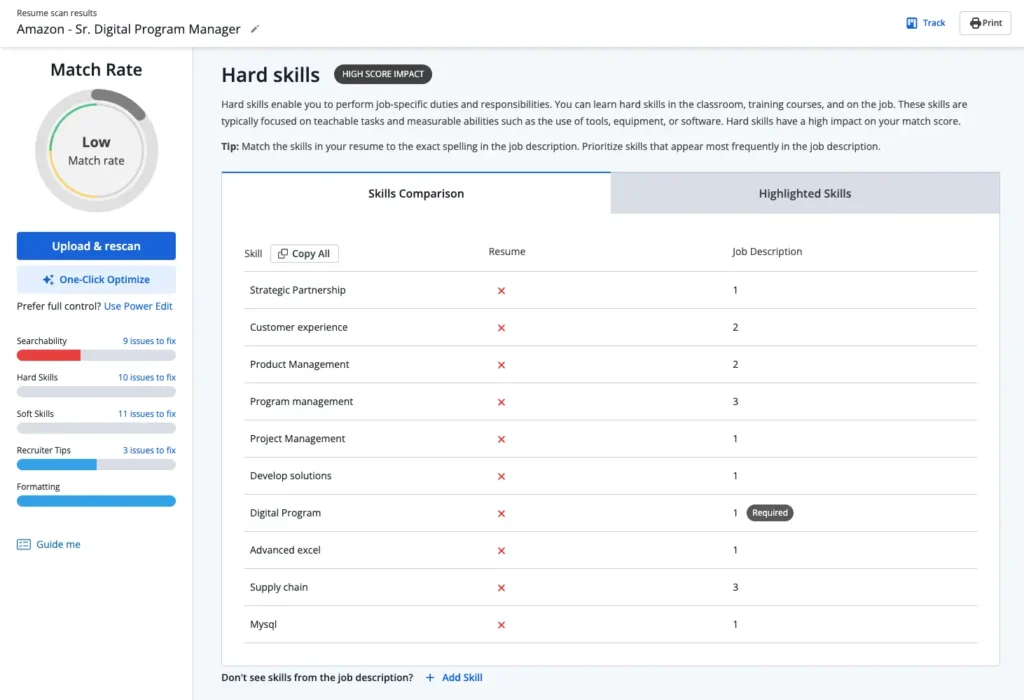
Task: Open the 10 issues to fix Hard Skills link
Action: coord(147,377)
